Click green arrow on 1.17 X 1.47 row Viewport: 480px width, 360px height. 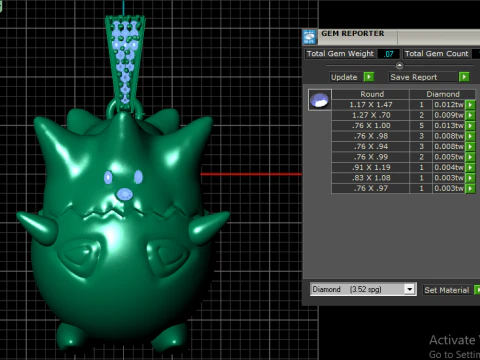click(x=470, y=105)
